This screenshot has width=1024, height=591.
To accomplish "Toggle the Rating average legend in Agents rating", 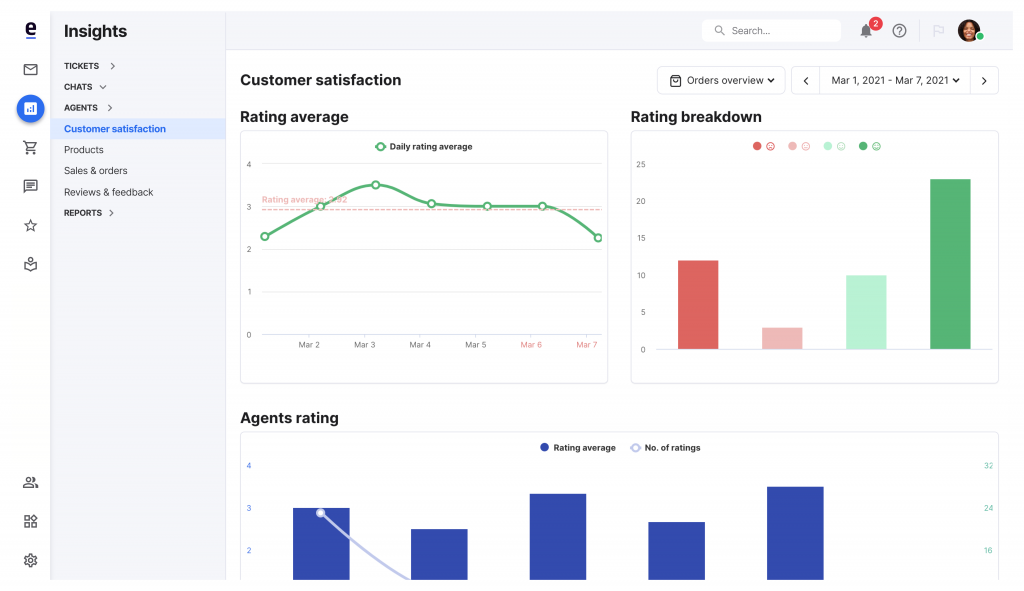I will [x=577, y=447].
